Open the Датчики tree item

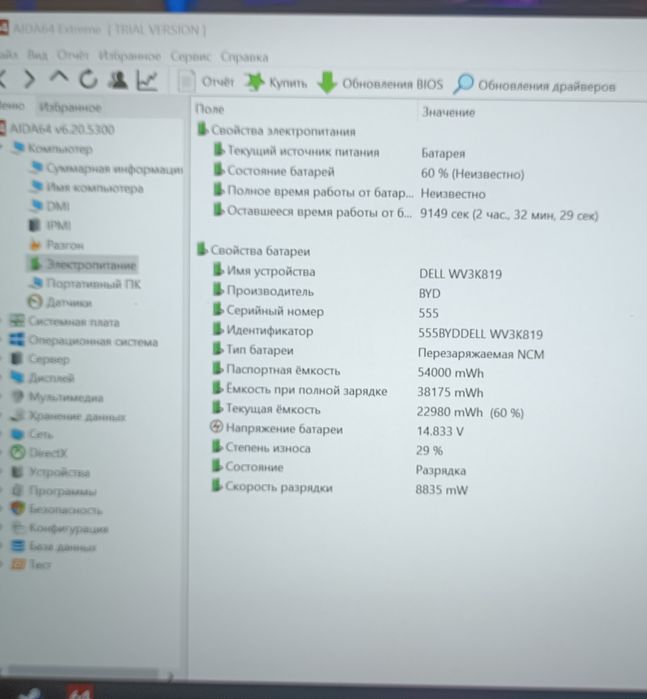coord(60,303)
